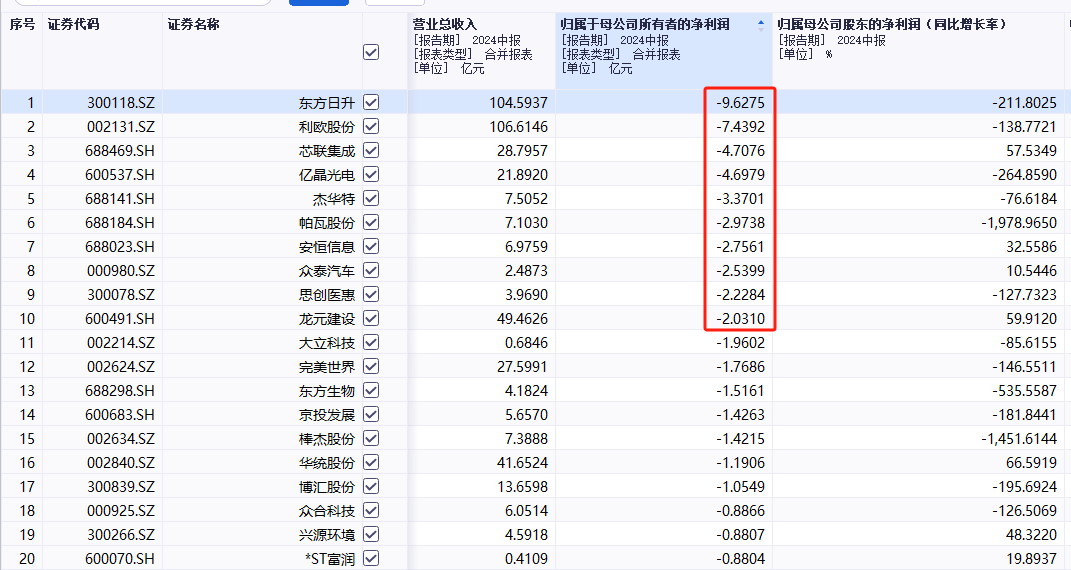This screenshot has width=1071, height=570.
Task: Click the sort arrow on net profit column
Action: pyautogui.click(x=761, y=25)
